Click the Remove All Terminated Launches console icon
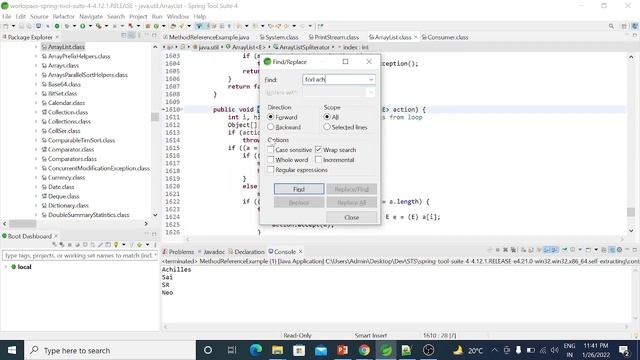The image size is (640, 360). coord(513,250)
